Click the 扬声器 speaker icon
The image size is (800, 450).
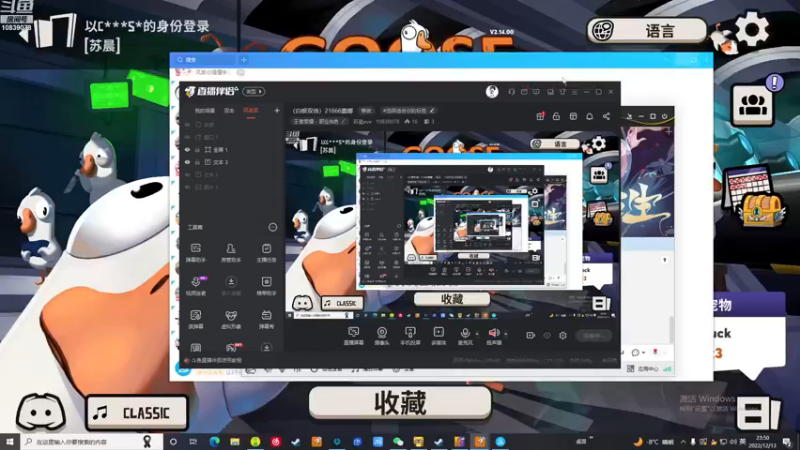494,335
